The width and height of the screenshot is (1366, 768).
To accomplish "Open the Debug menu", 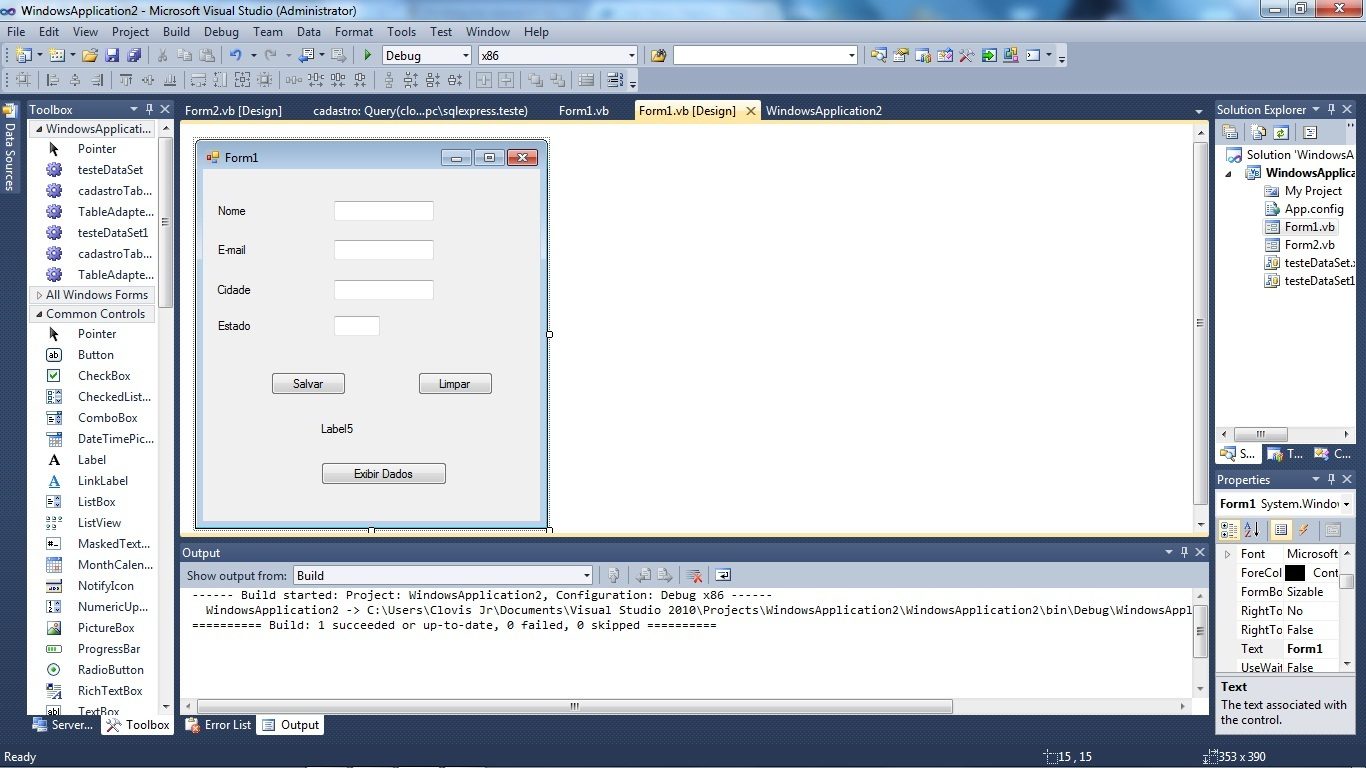I will [x=221, y=32].
